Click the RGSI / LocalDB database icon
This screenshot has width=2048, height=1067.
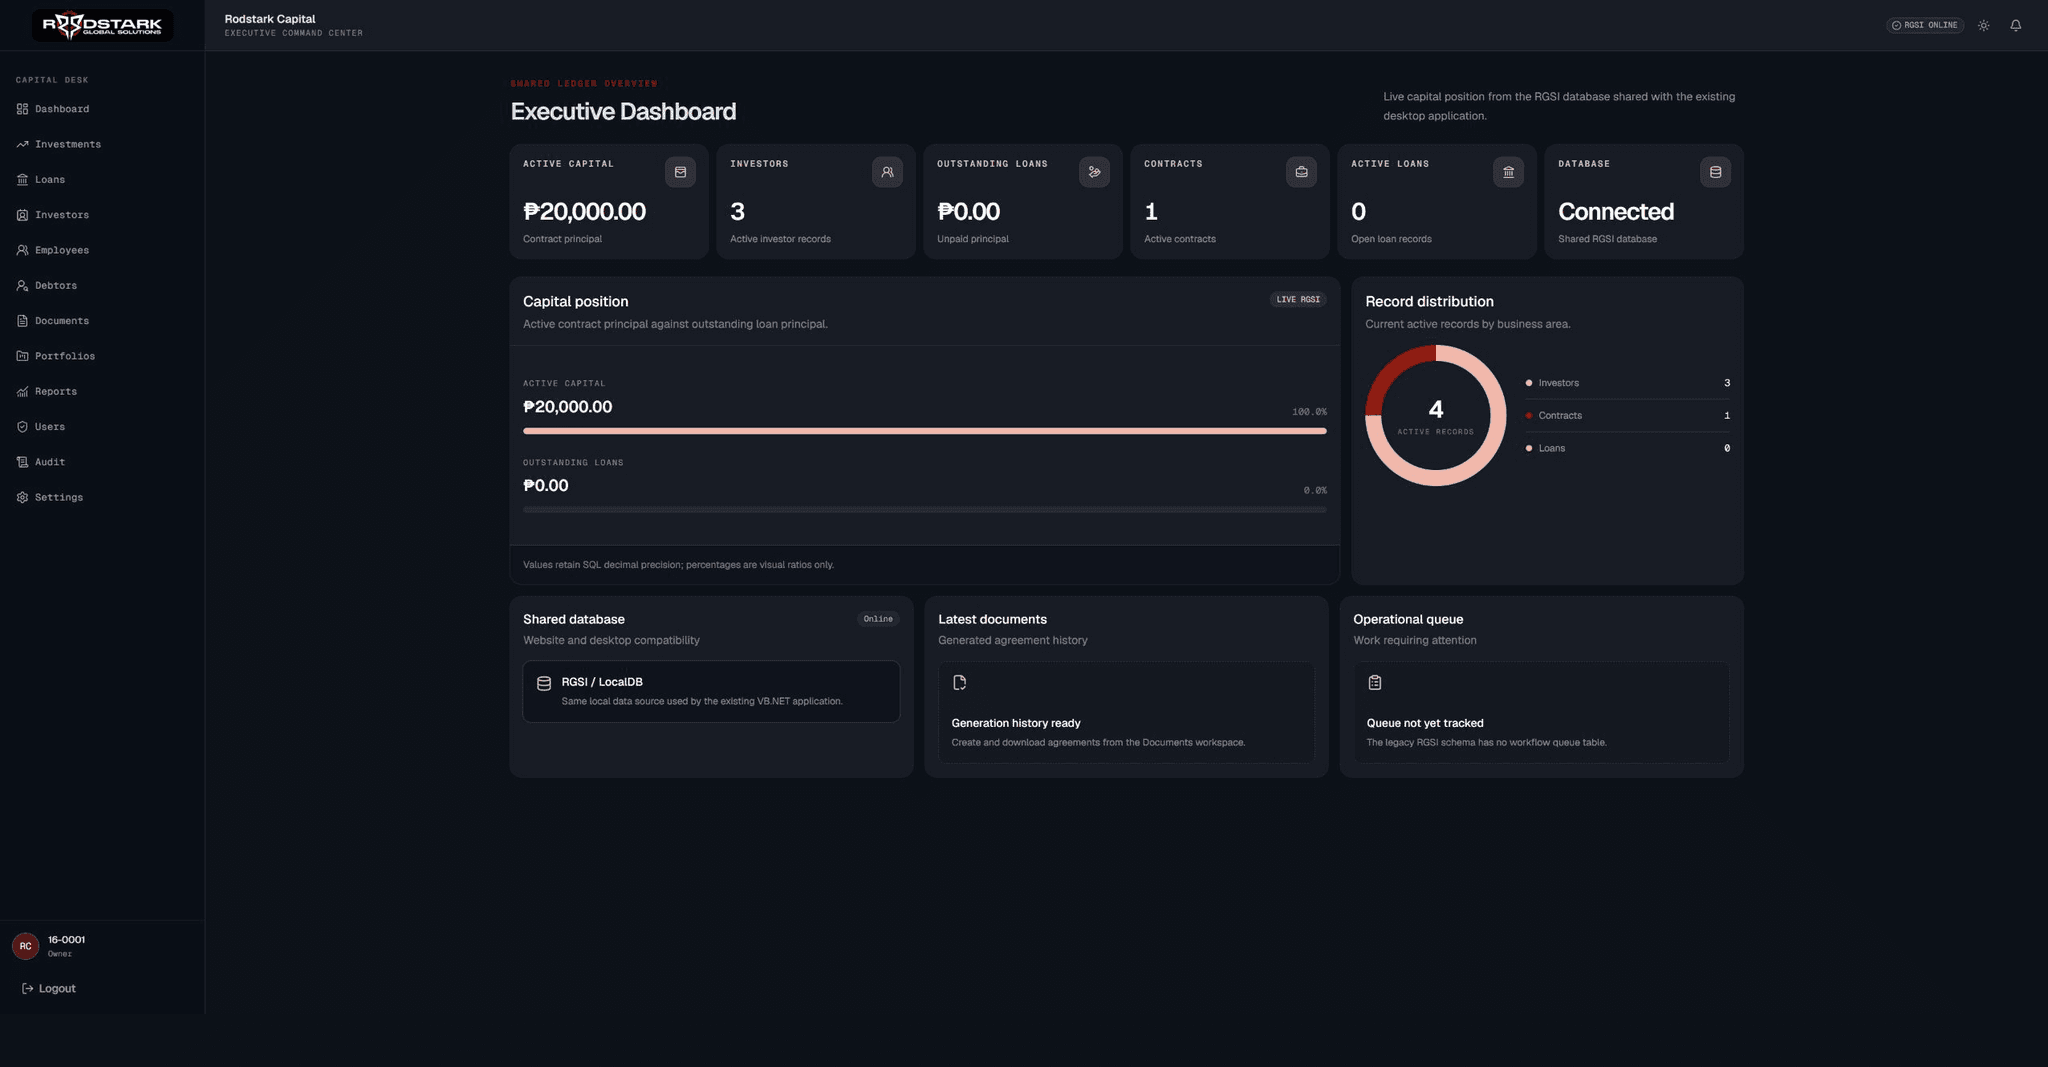tap(544, 684)
